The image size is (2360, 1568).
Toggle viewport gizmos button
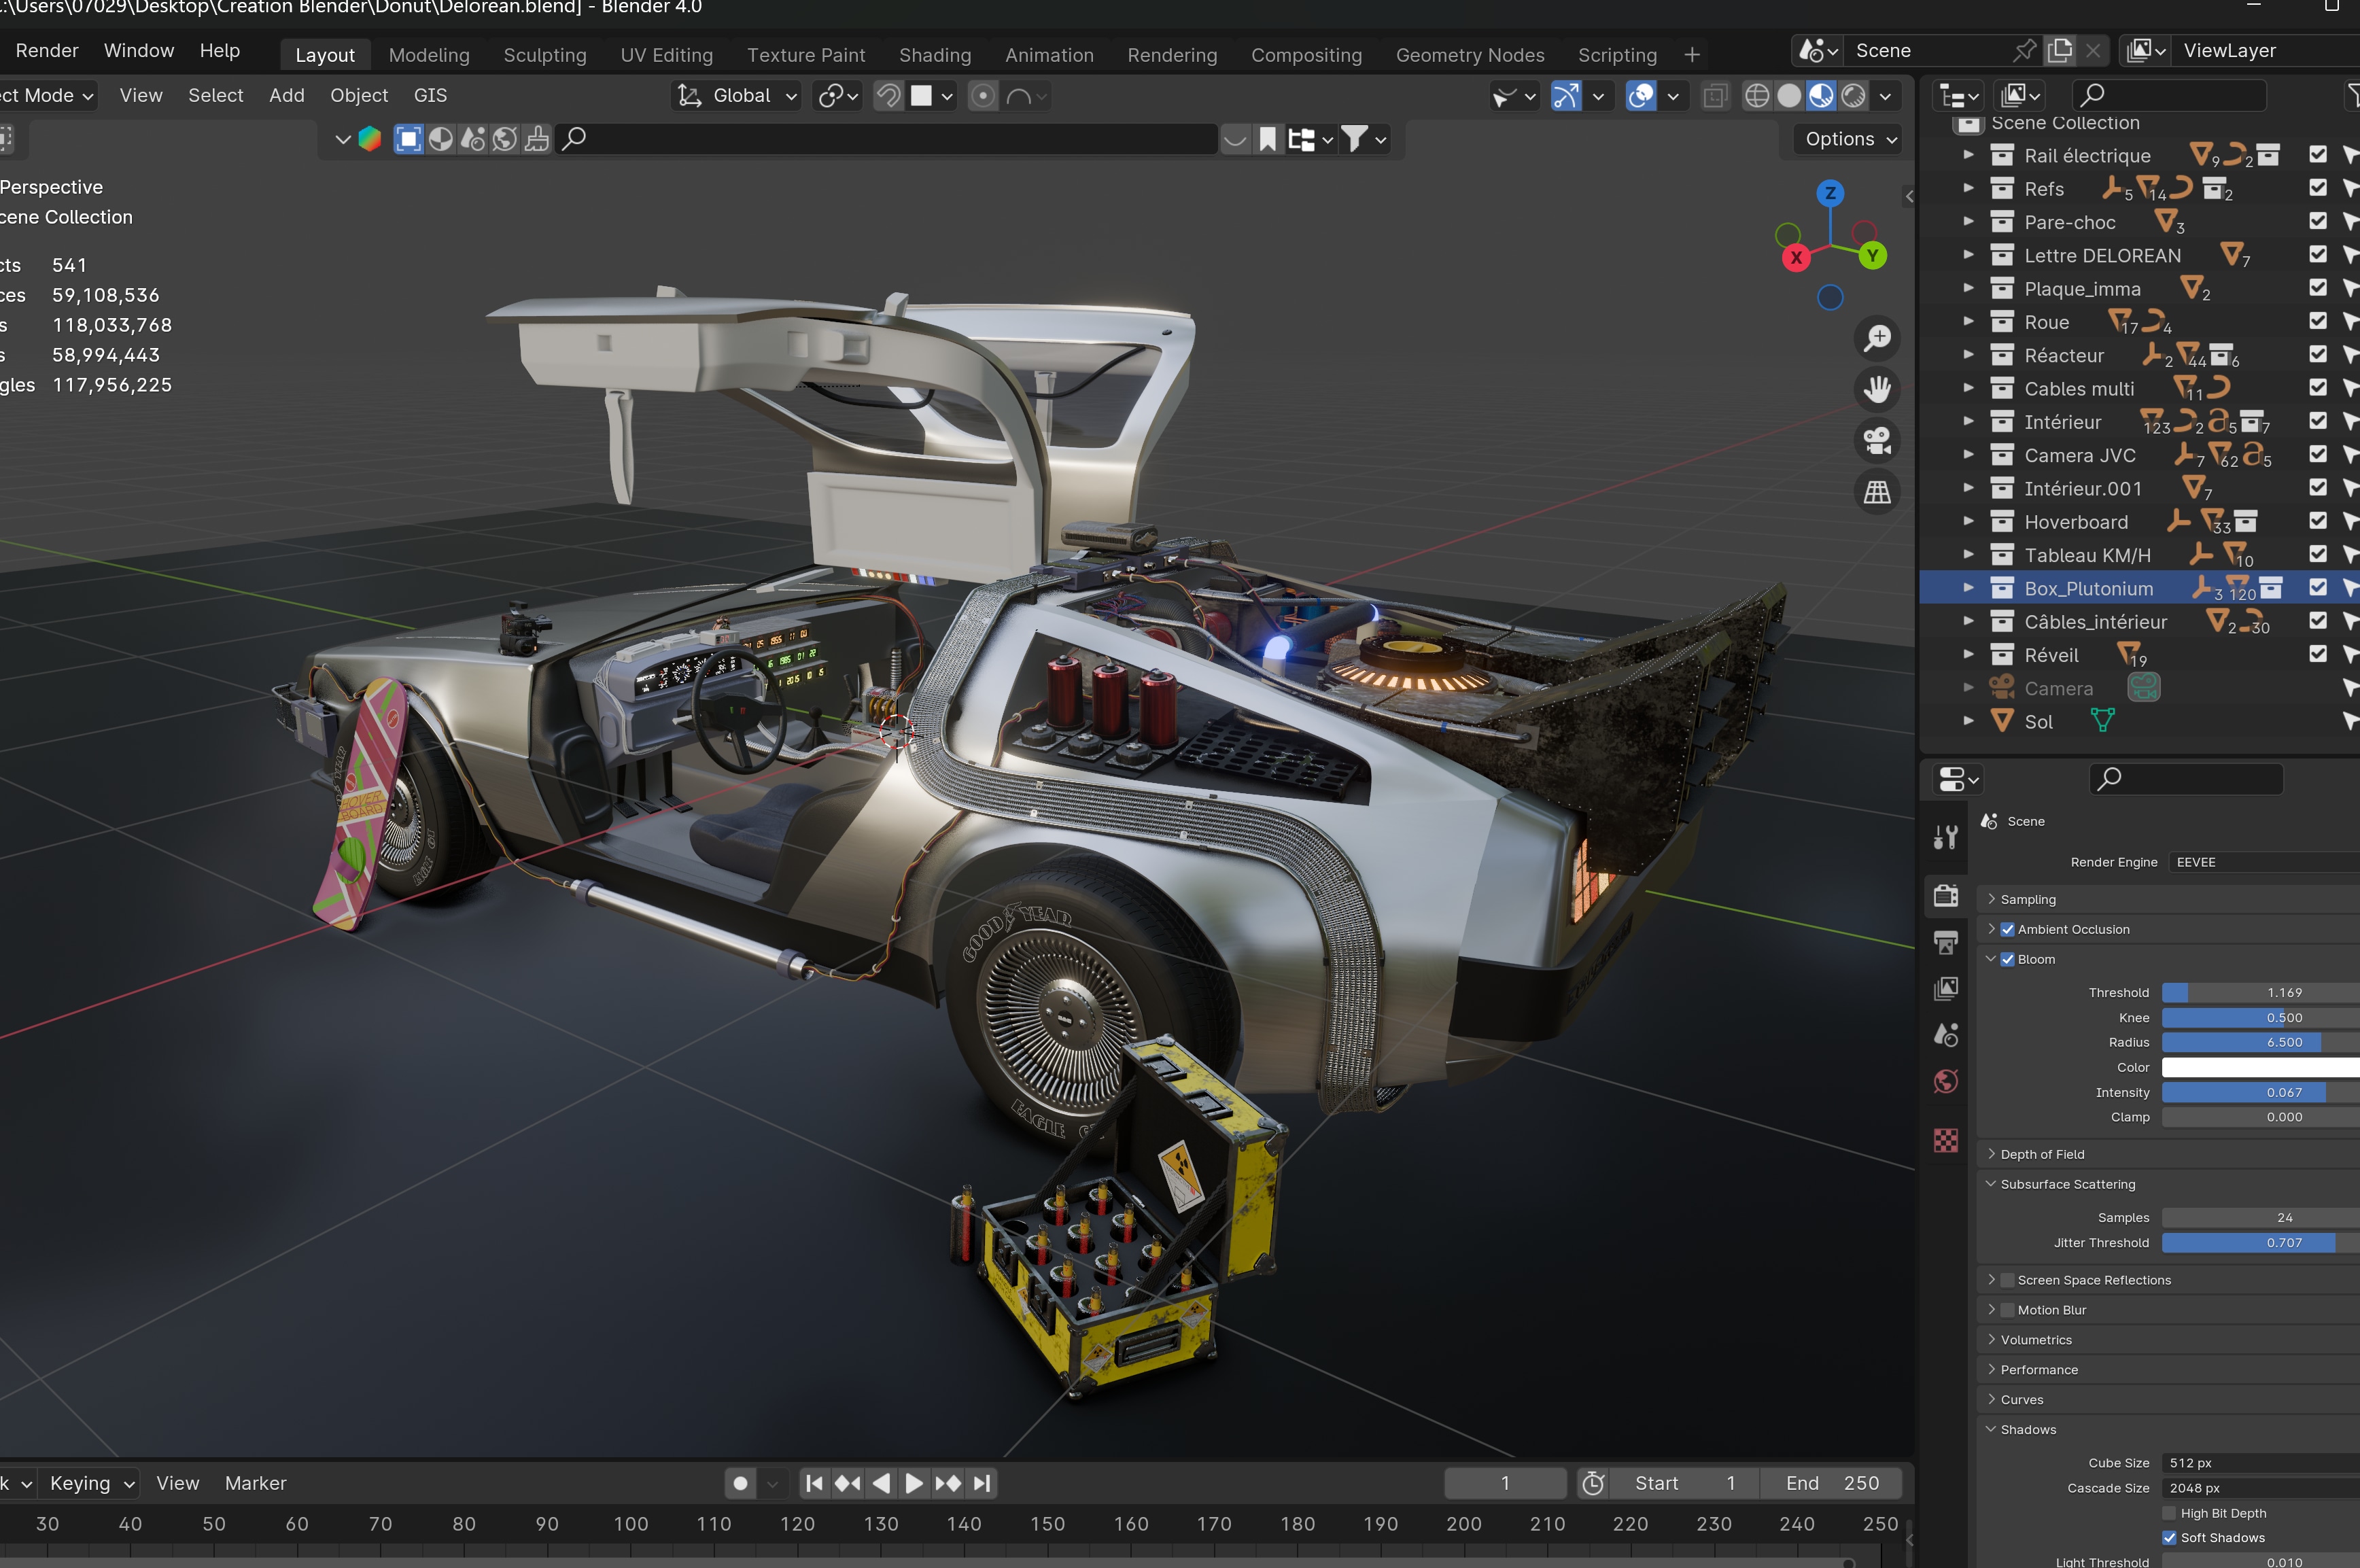(1566, 96)
